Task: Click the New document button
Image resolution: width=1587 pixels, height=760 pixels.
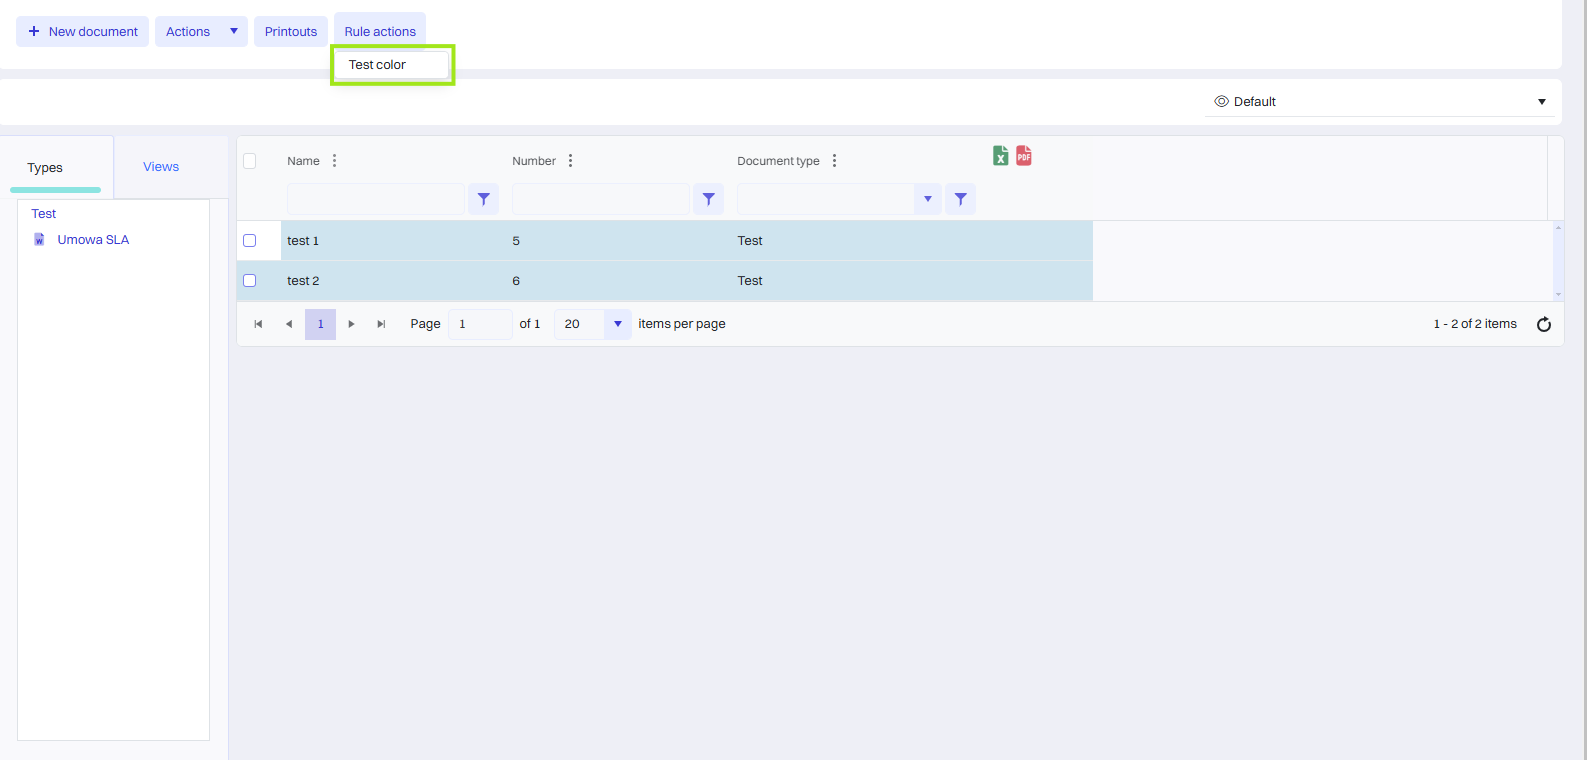Action: coord(83,32)
